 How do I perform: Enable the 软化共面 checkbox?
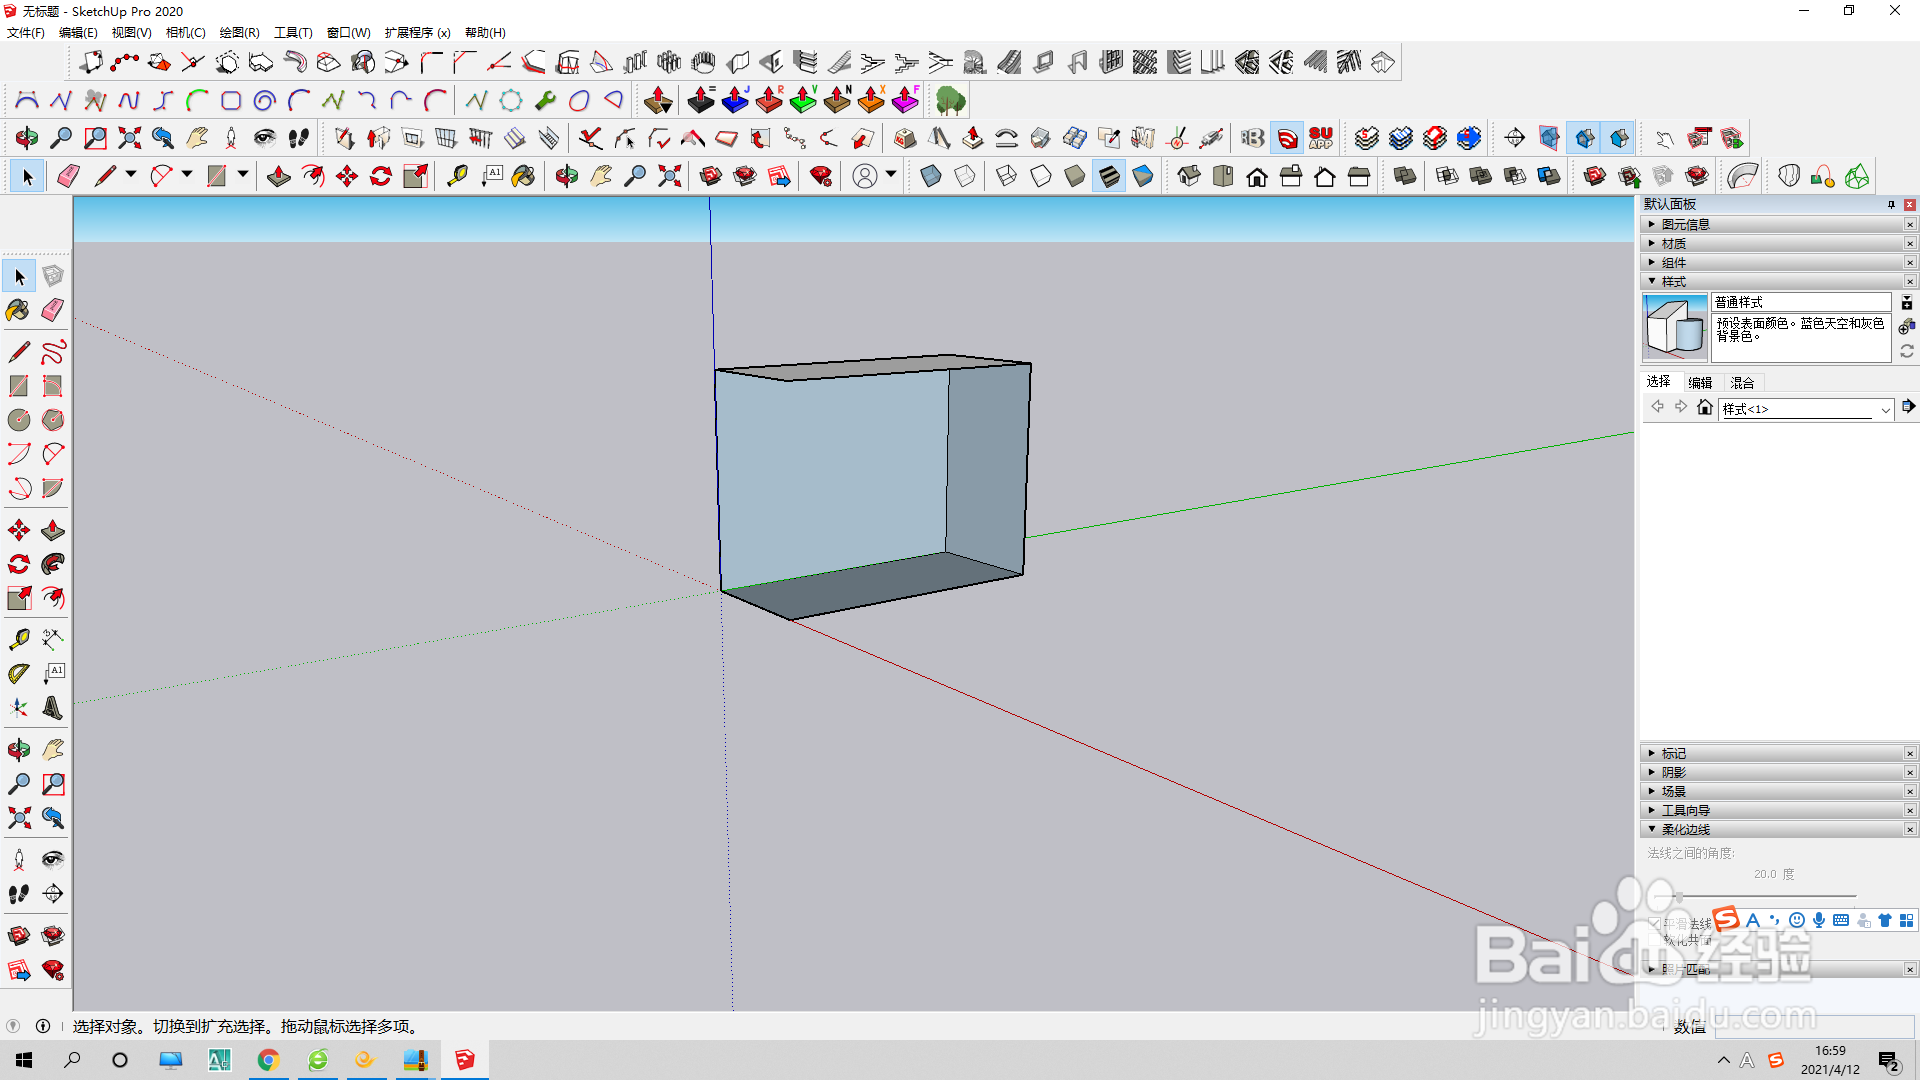click(1654, 940)
